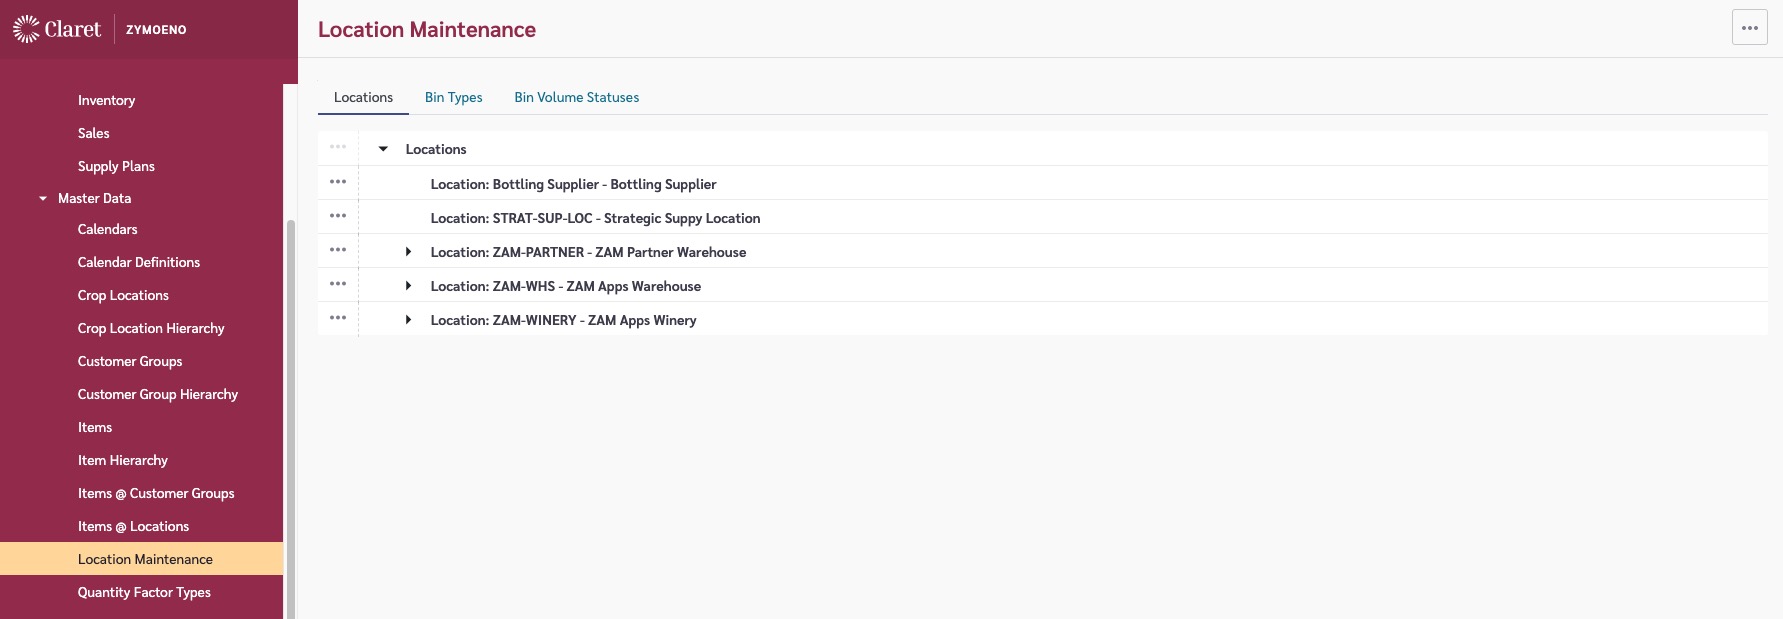Click the Claret logo icon
1783x619 pixels.
(x=26, y=29)
